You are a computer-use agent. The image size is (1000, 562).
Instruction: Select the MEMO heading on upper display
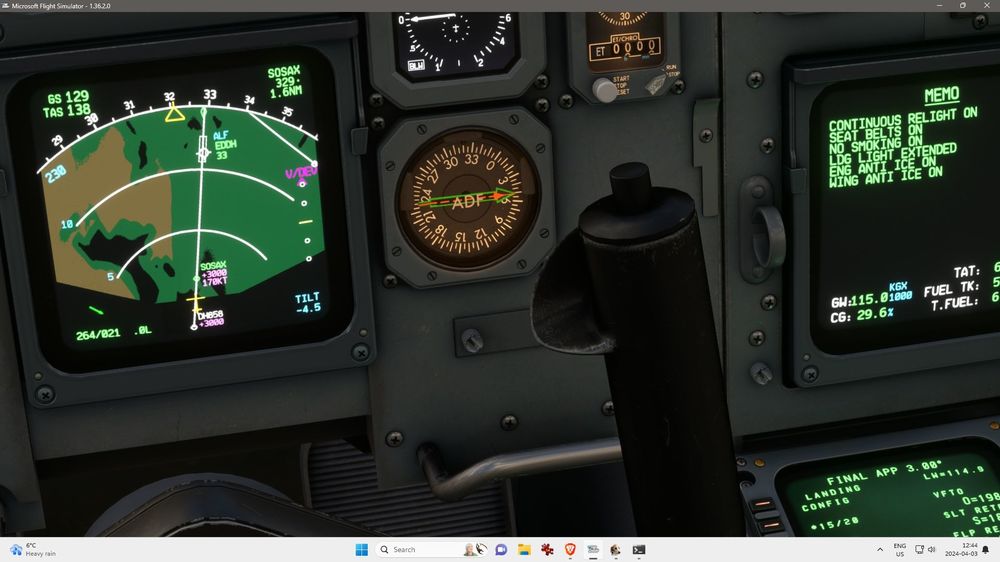pos(941,95)
